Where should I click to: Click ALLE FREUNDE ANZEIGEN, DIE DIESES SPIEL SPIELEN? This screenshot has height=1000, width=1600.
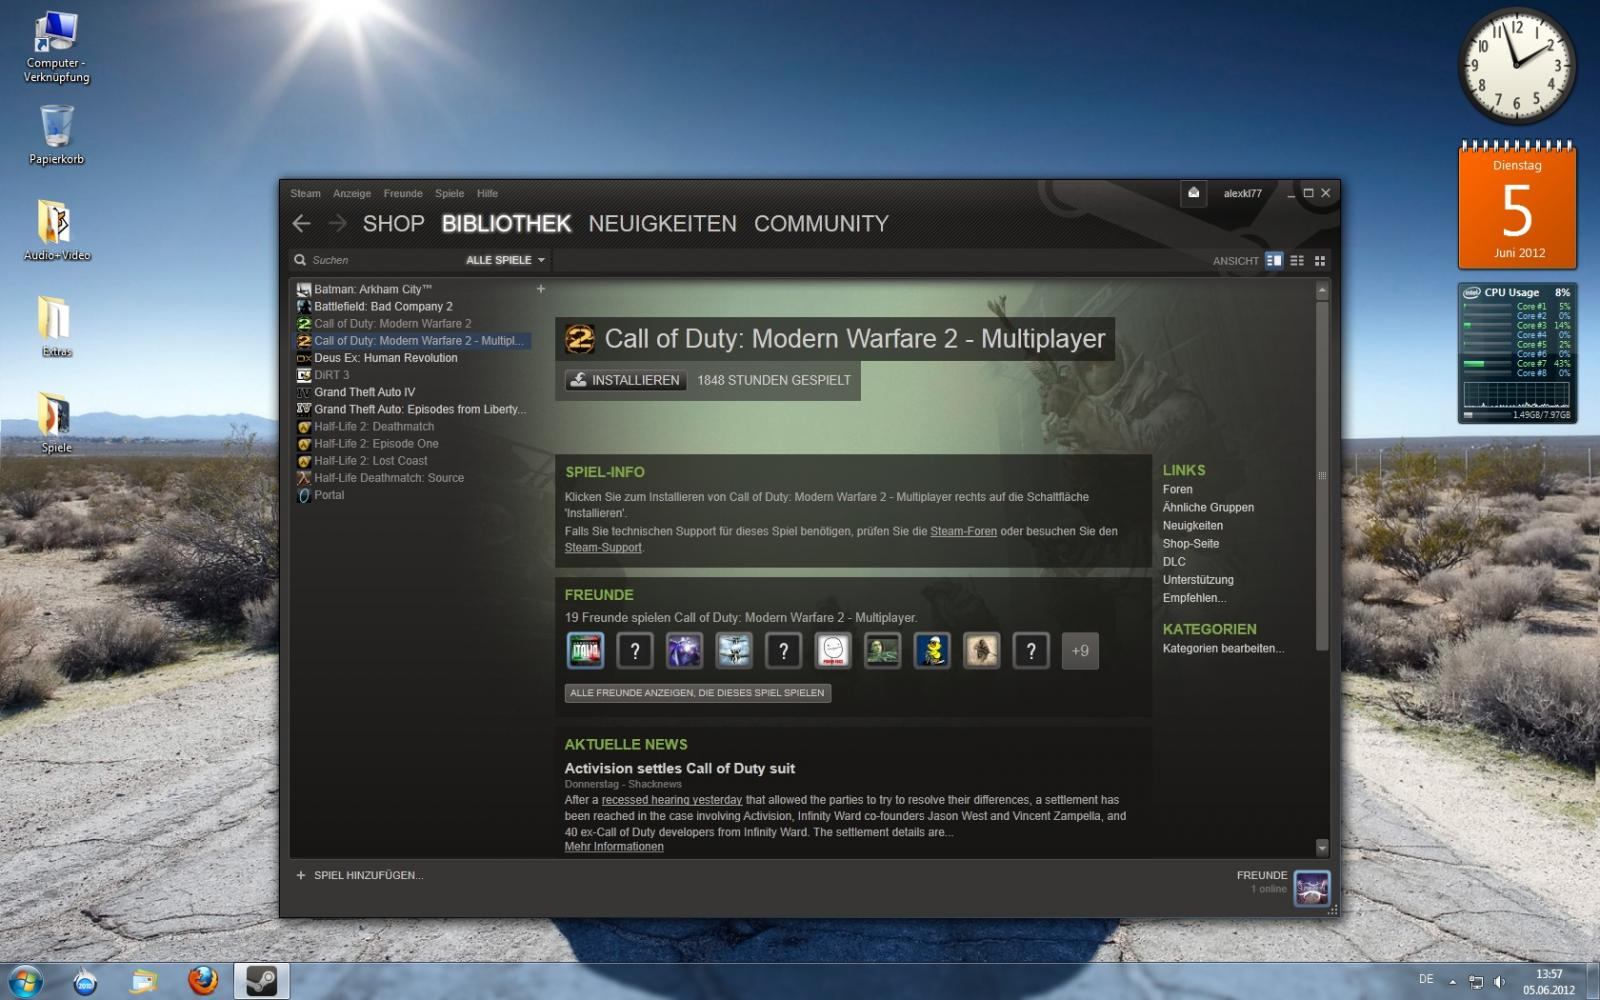tap(697, 693)
